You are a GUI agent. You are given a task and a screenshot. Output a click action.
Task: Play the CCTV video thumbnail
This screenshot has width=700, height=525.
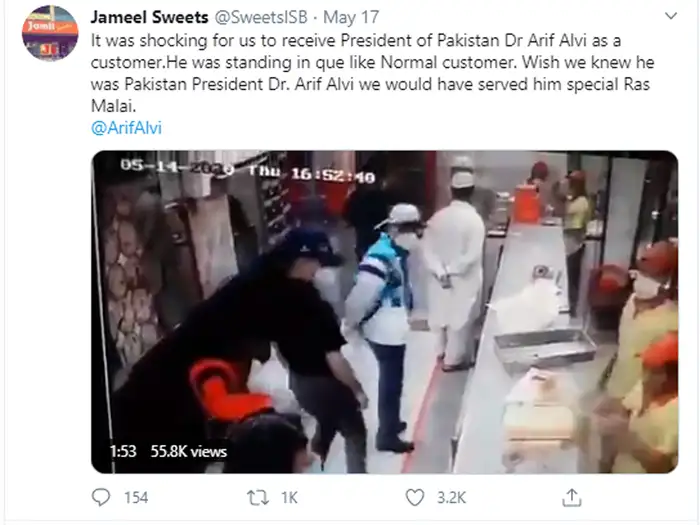point(384,312)
